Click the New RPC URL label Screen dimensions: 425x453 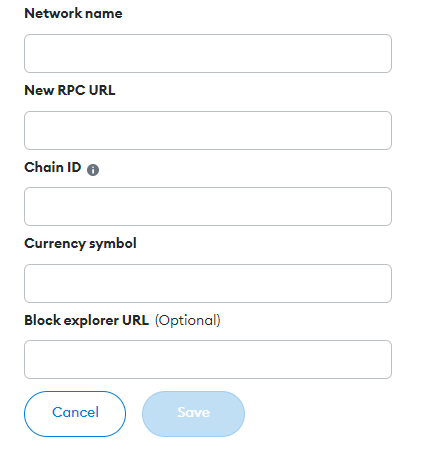70,90
